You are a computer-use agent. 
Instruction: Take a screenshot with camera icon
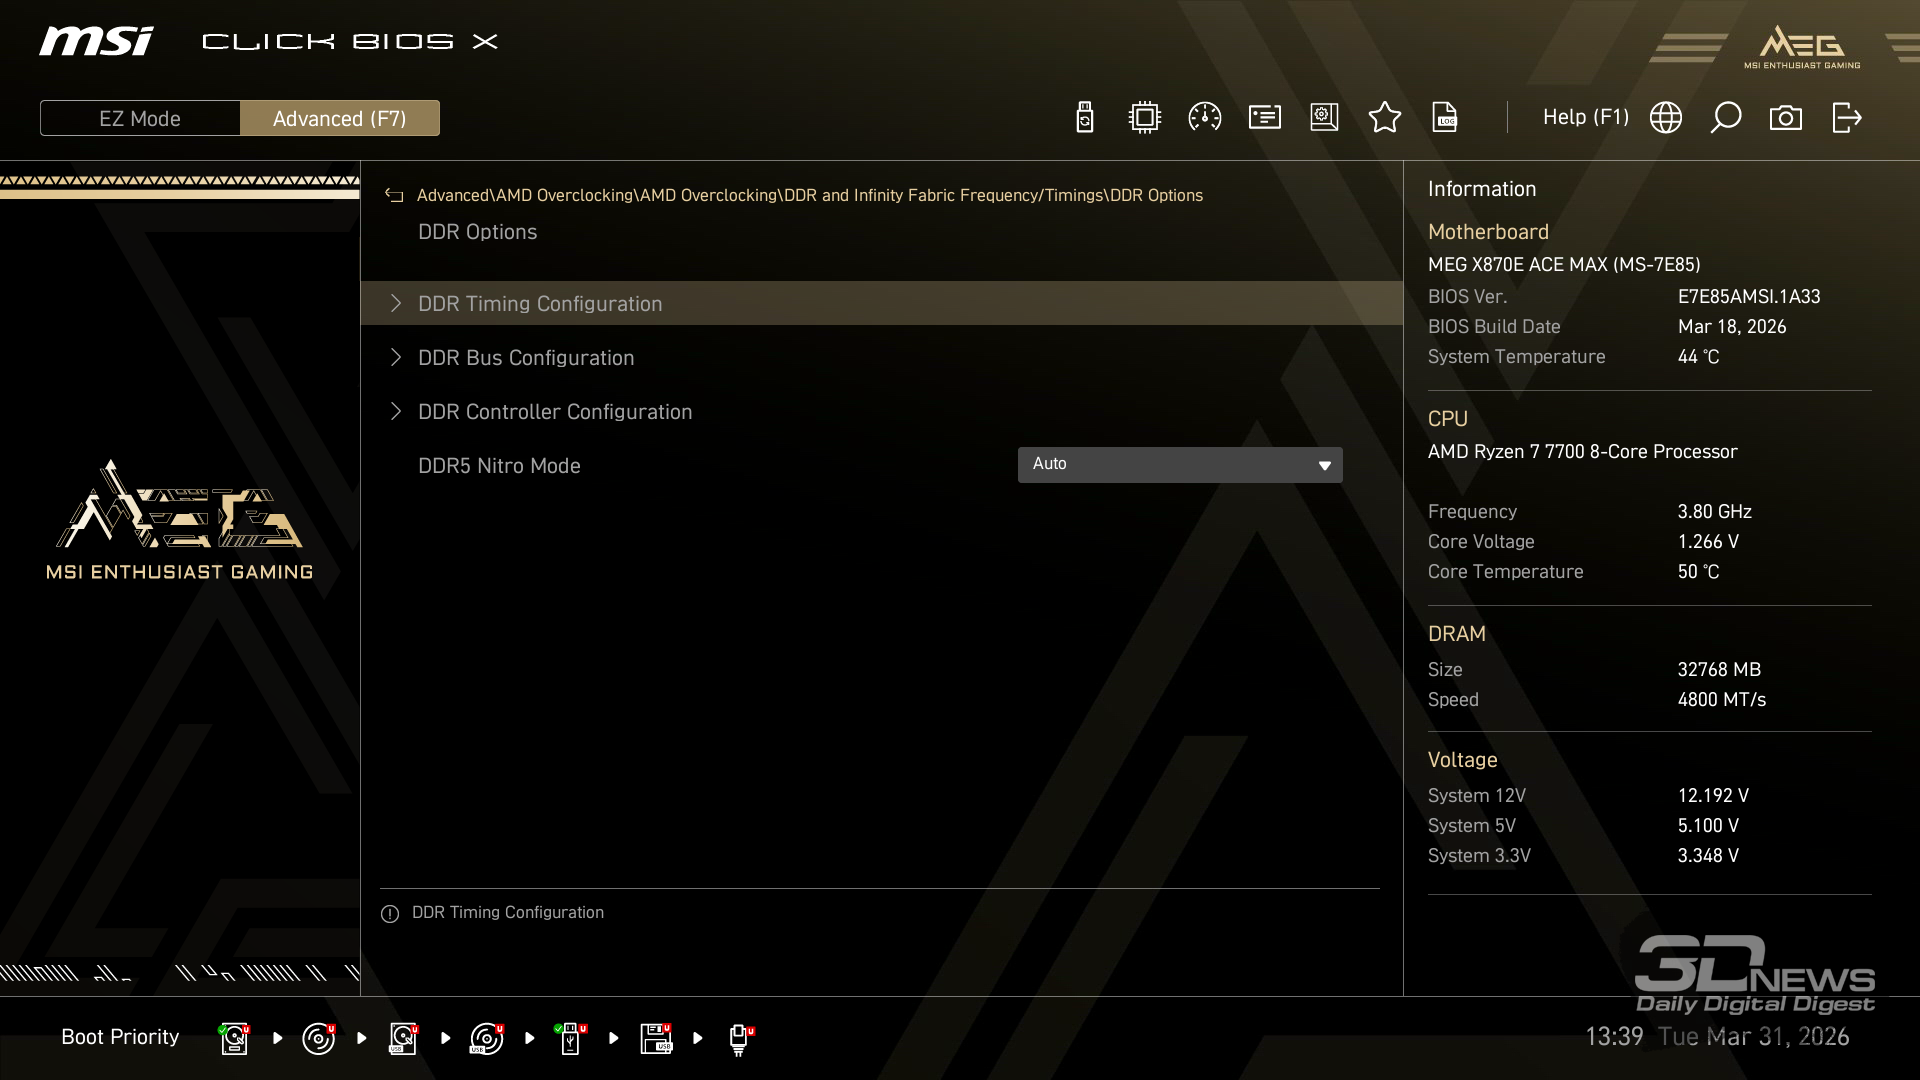click(x=1785, y=118)
